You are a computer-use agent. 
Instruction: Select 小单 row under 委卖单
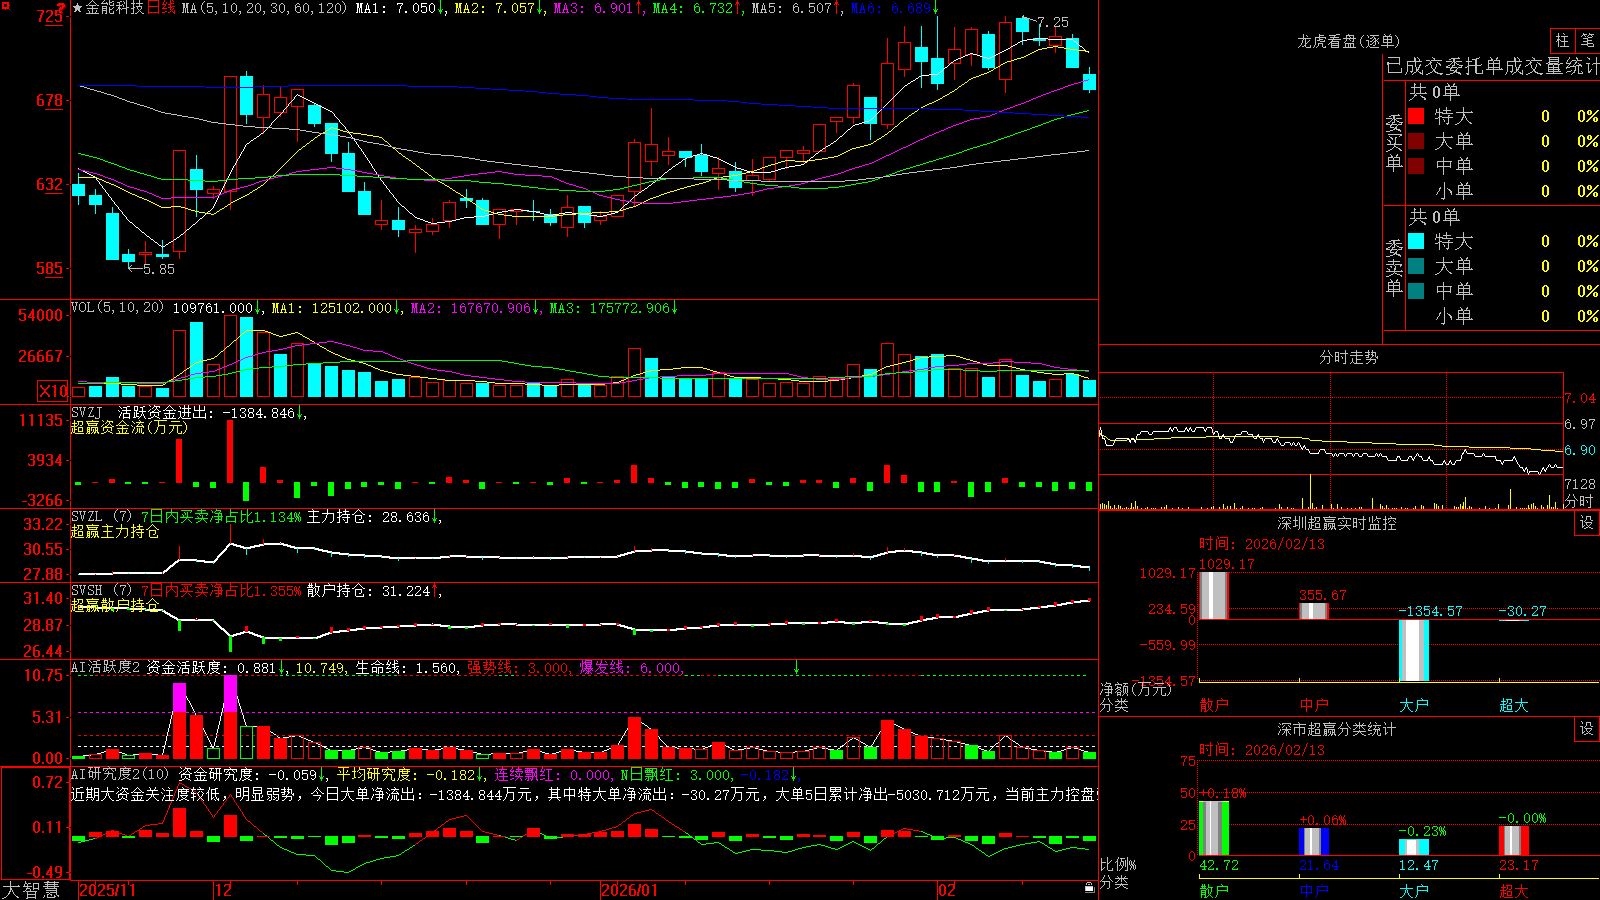[x=1502, y=316]
